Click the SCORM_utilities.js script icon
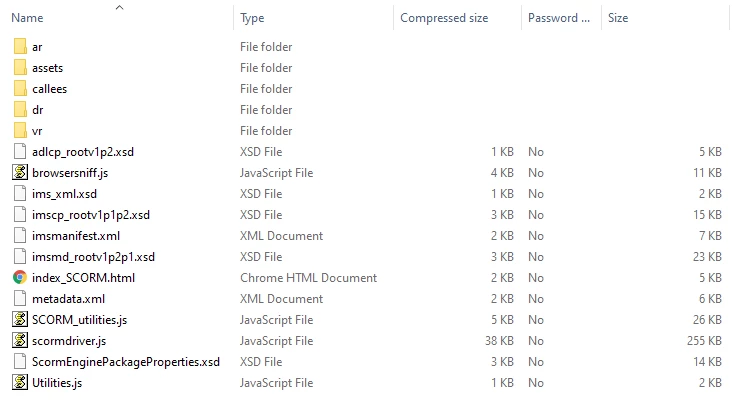Image resolution: width=744 pixels, height=418 pixels. pos(20,320)
